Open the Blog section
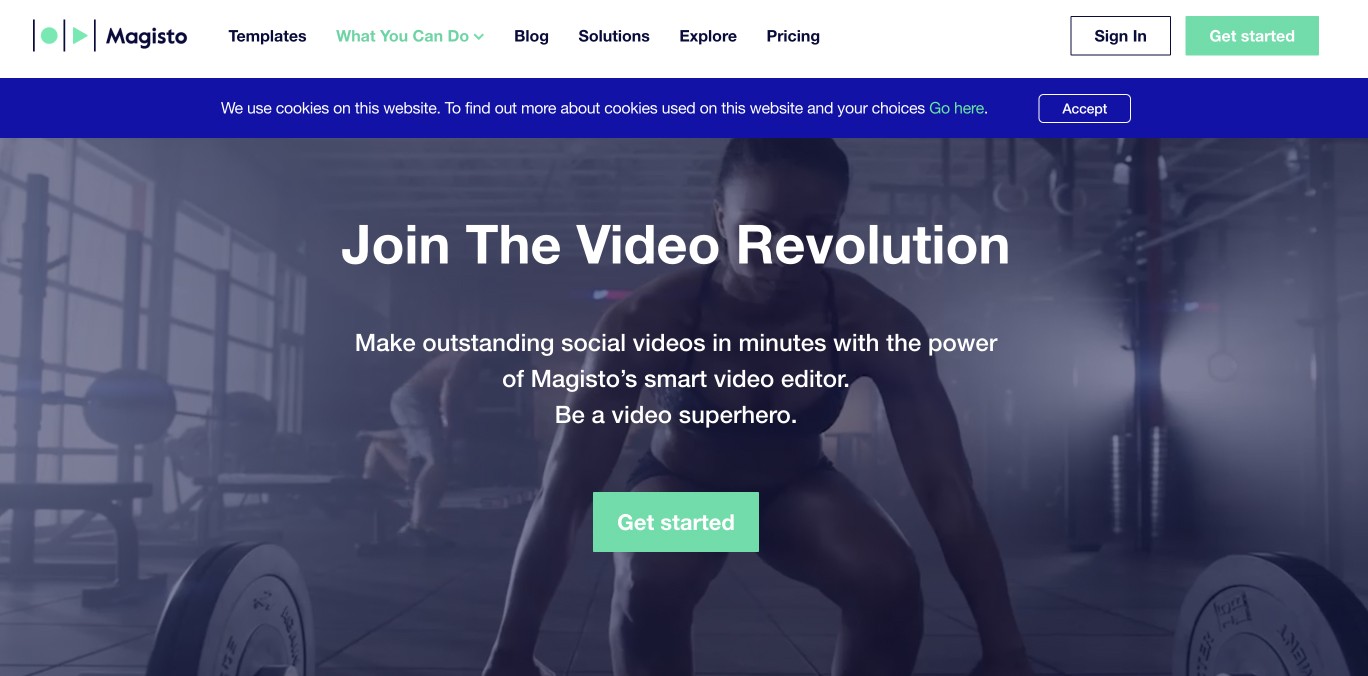Image resolution: width=1368 pixels, height=676 pixels. click(531, 36)
